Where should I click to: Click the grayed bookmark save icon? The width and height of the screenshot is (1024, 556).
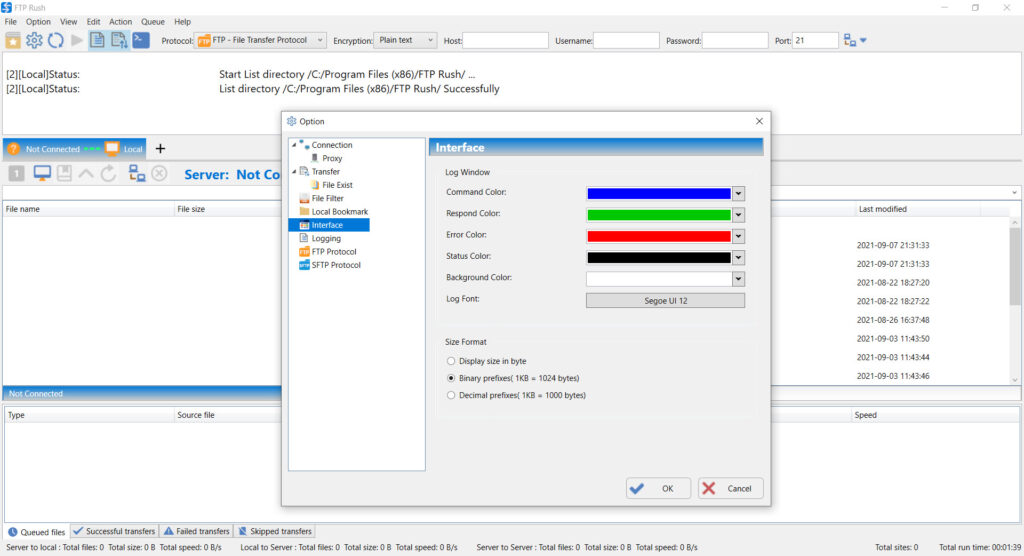click(64, 173)
